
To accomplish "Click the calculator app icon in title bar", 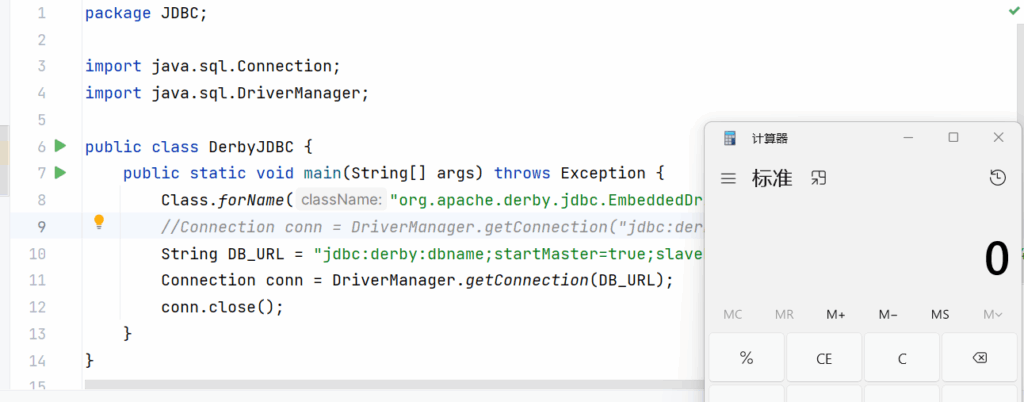I will point(730,138).
